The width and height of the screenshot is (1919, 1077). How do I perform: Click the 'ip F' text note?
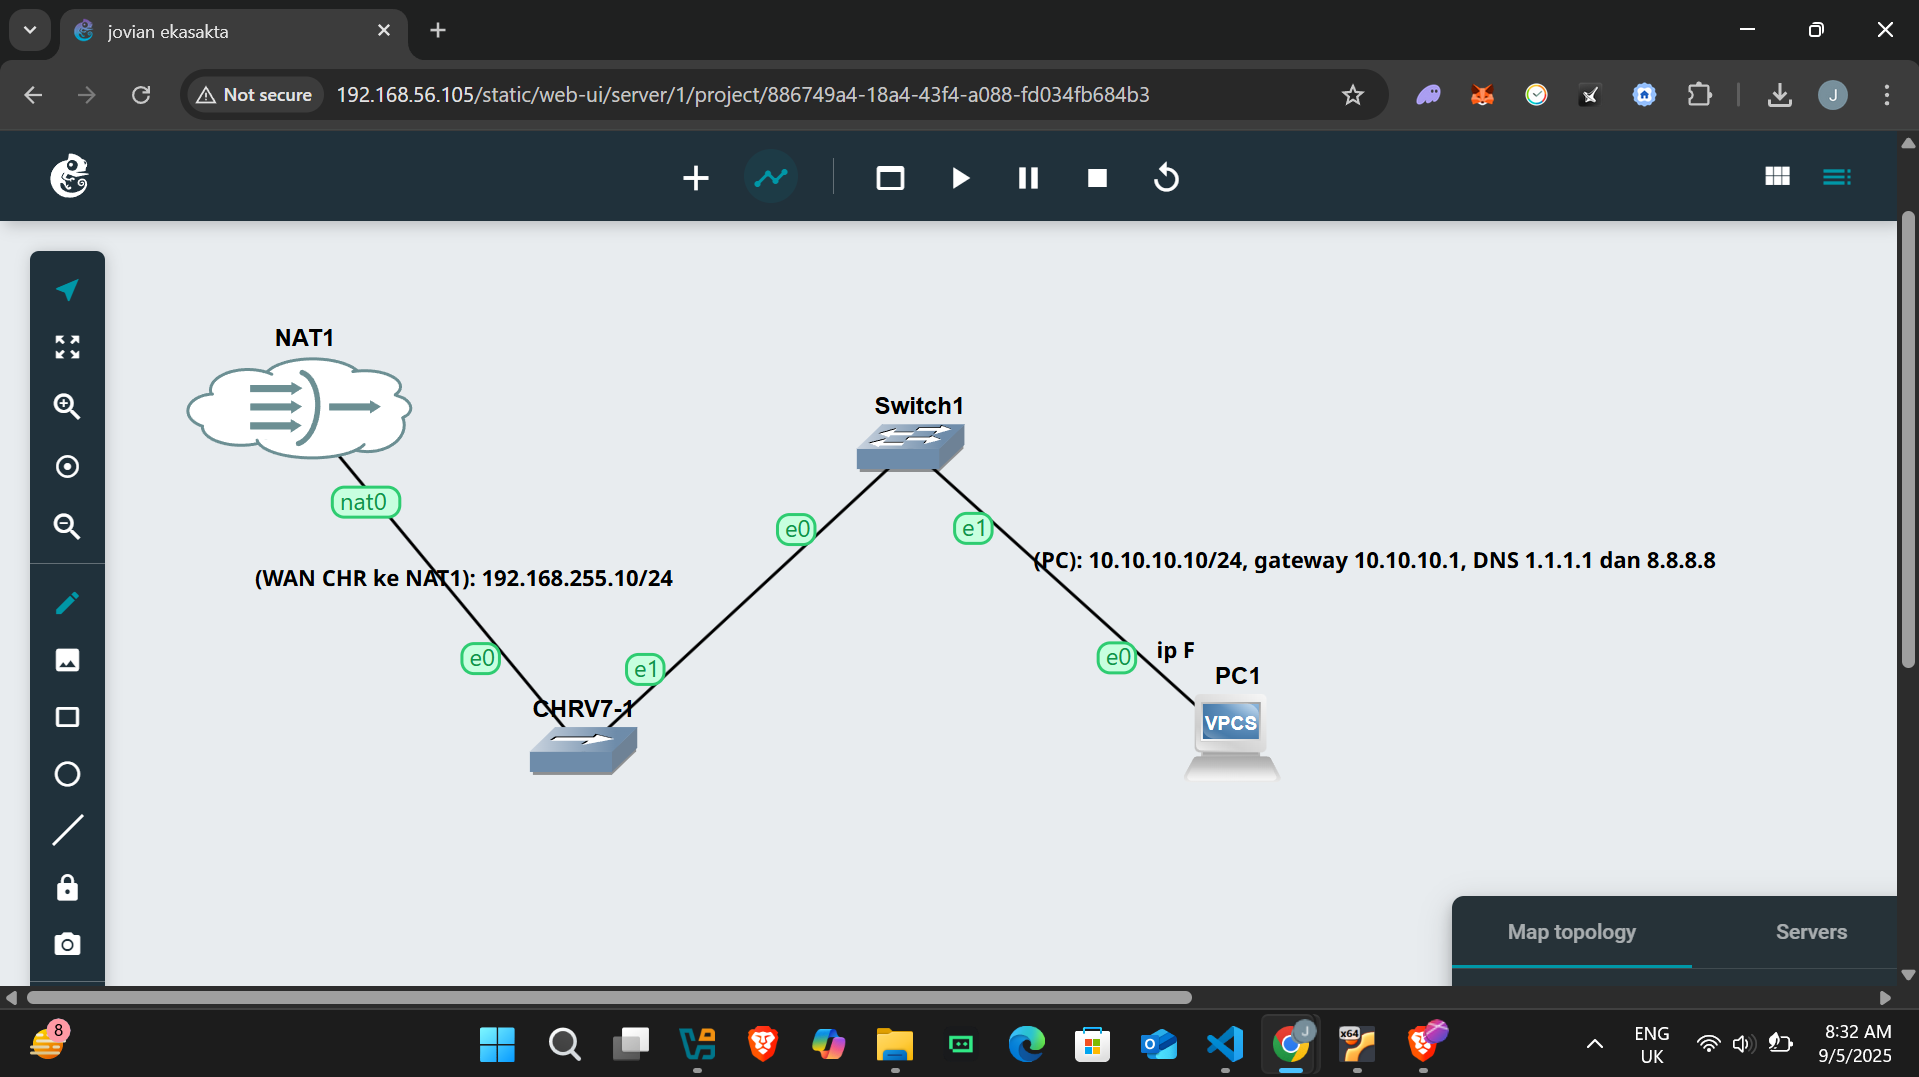click(1176, 651)
